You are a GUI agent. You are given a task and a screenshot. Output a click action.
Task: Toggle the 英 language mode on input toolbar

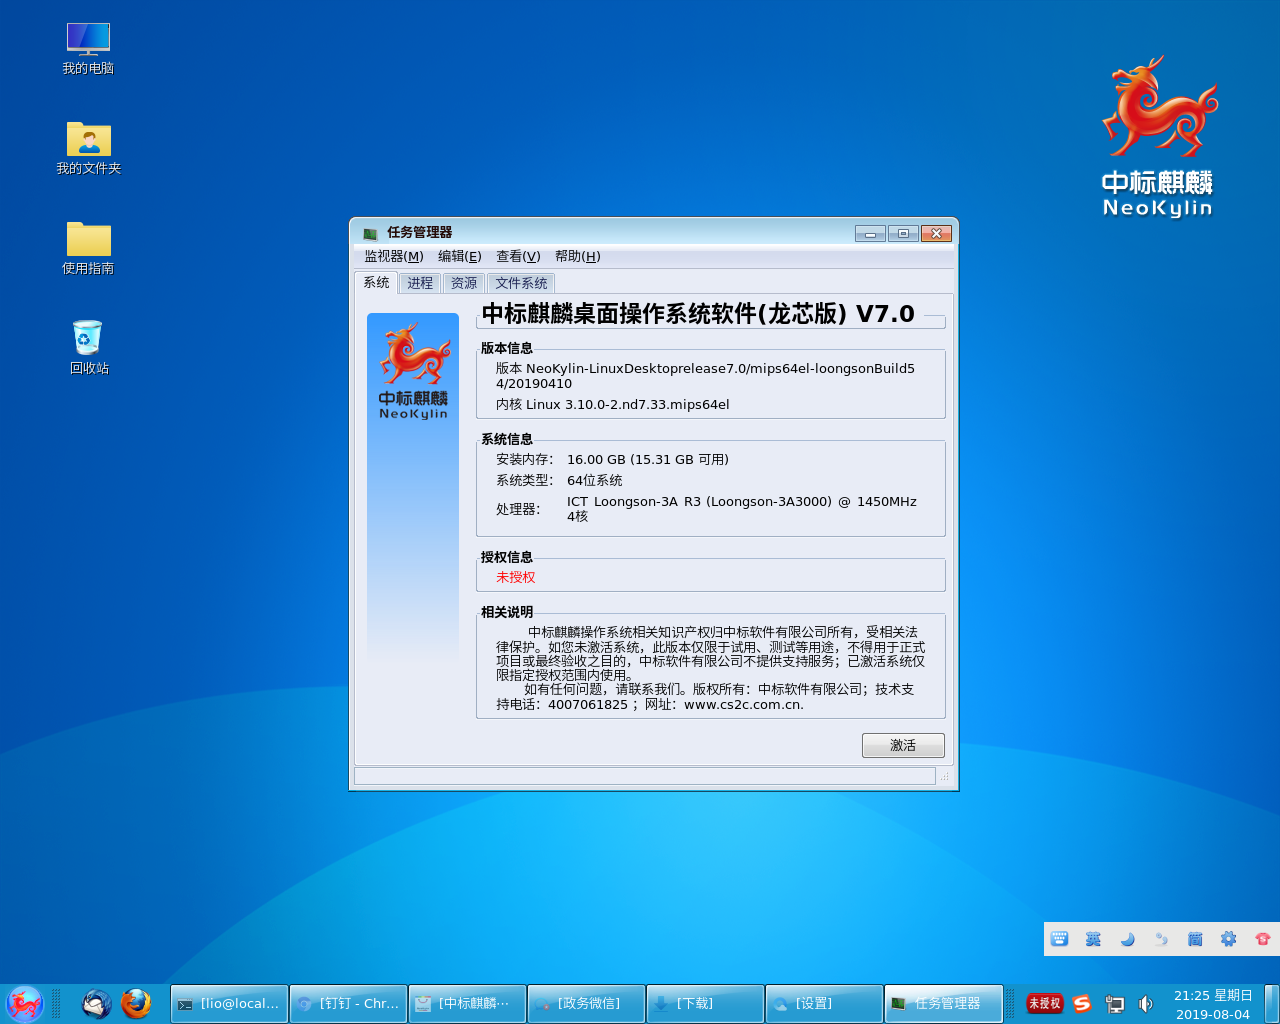point(1093,939)
